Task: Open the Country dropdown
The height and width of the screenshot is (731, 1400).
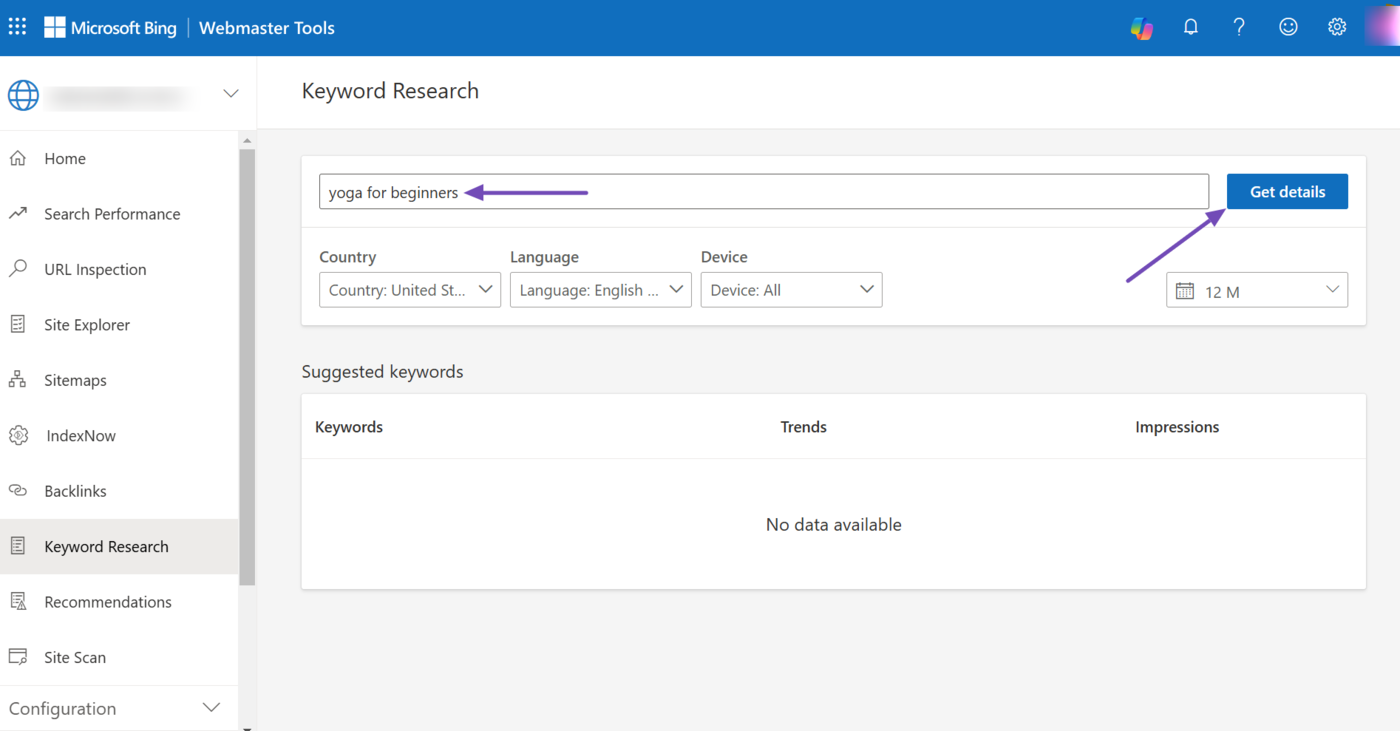Action: tap(410, 290)
